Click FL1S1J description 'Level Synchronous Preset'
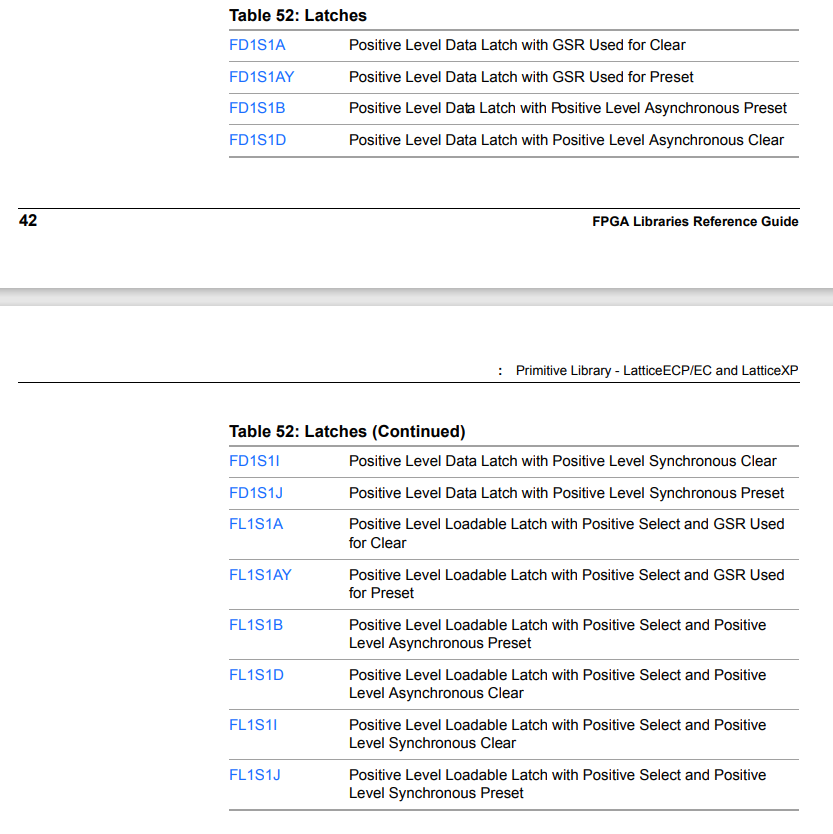 (x=436, y=793)
